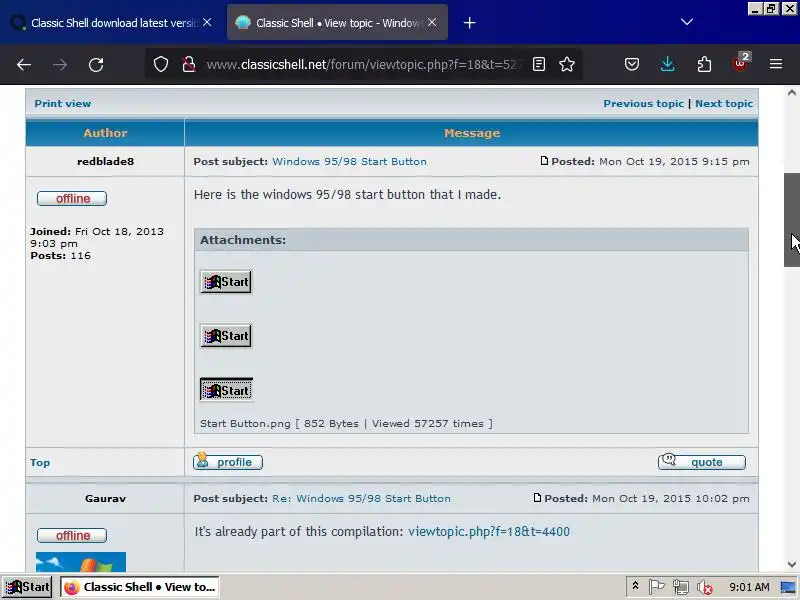Toggle reader view icon
Screen dimensions: 800x600
click(539, 64)
